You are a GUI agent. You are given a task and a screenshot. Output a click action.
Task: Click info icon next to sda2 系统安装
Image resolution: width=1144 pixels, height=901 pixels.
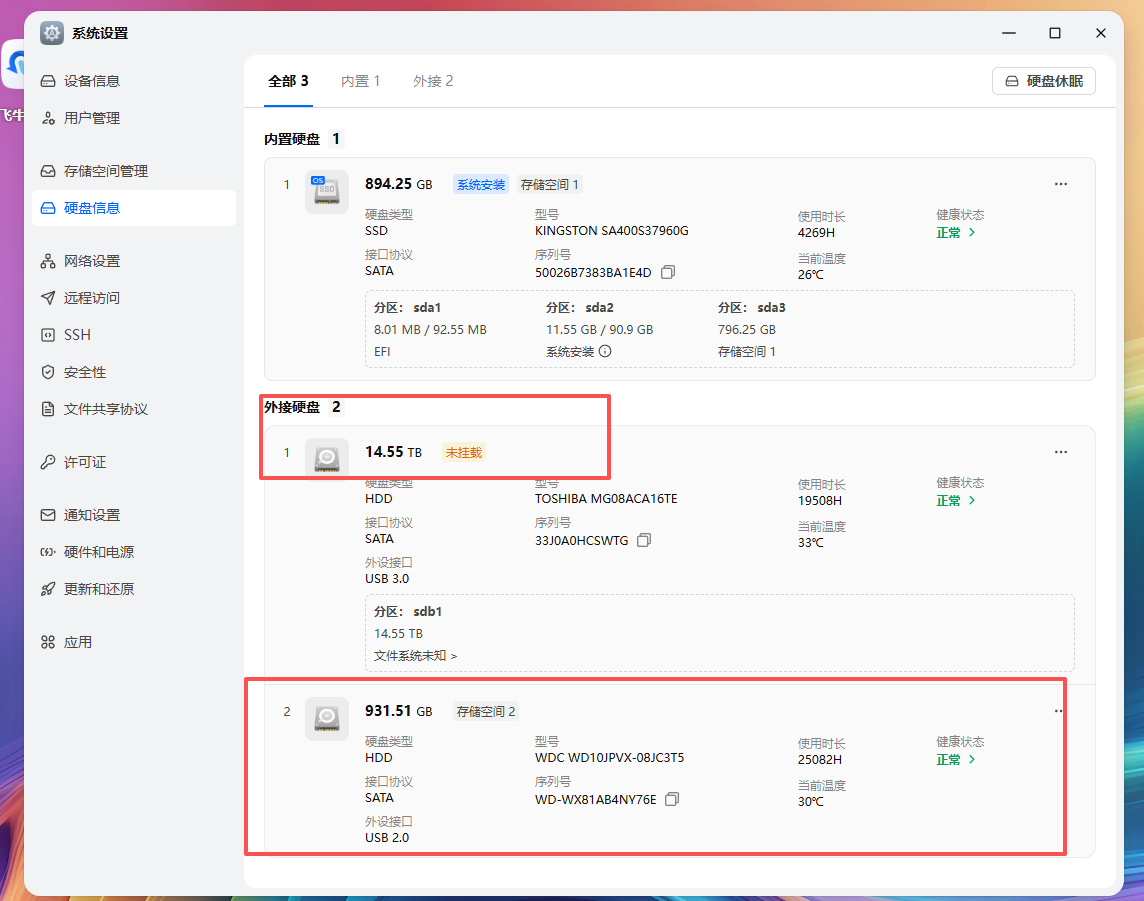point(605,351)
